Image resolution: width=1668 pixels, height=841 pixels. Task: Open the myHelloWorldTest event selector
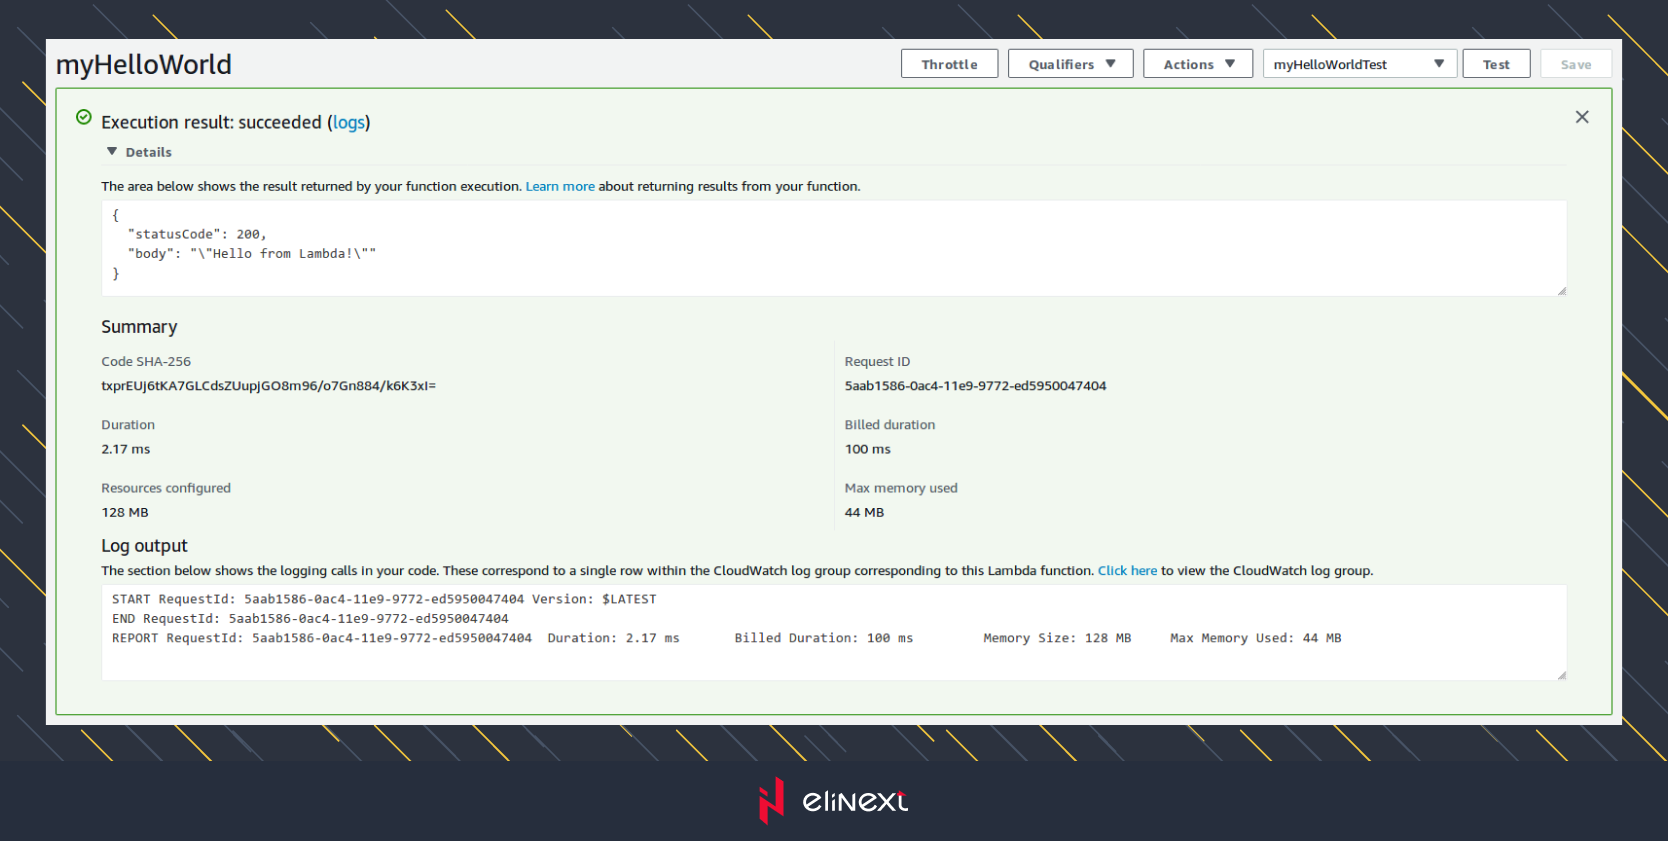[1358, 64]
